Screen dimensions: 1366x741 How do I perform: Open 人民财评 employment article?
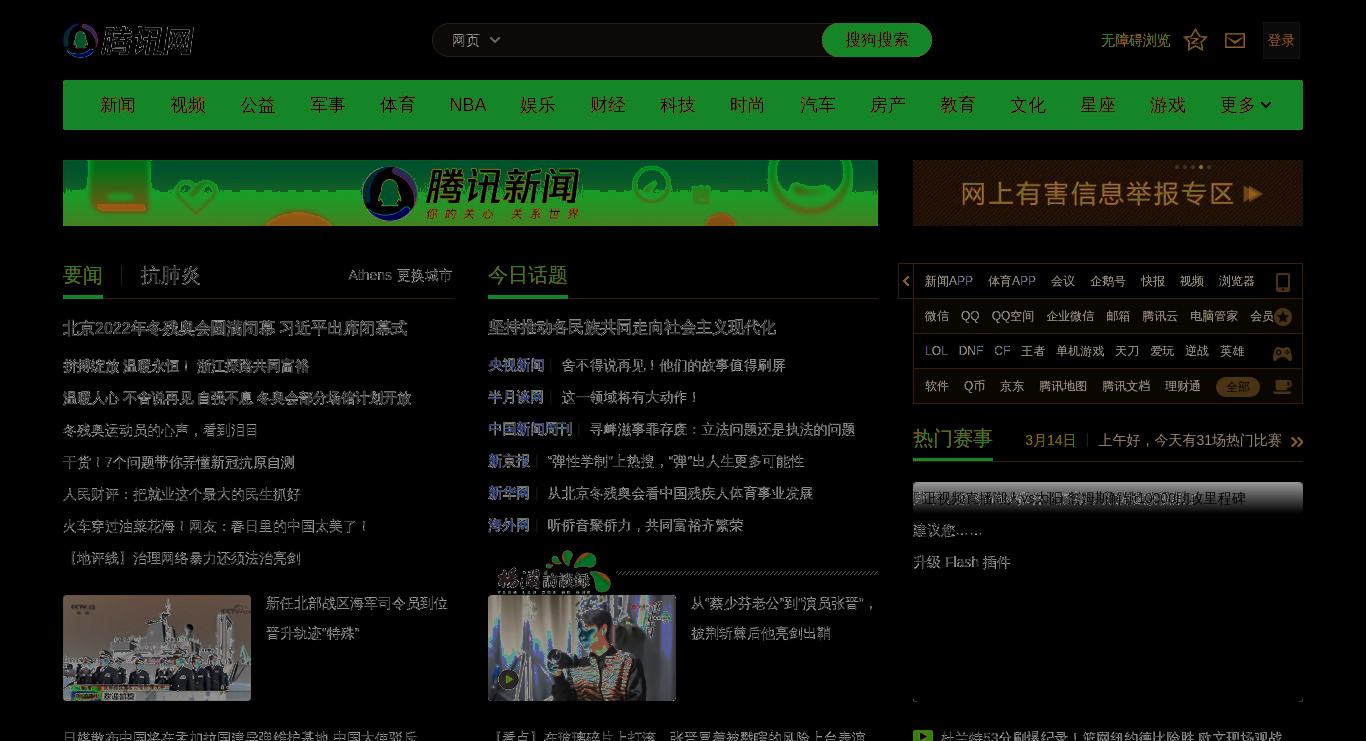point(182,494)
